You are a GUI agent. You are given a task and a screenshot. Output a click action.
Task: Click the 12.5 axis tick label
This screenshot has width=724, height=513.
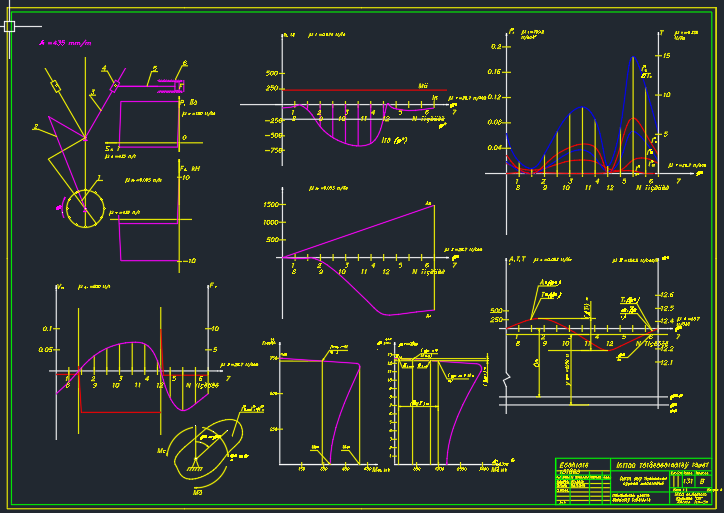pyautogui.click(x=667, y=308)
